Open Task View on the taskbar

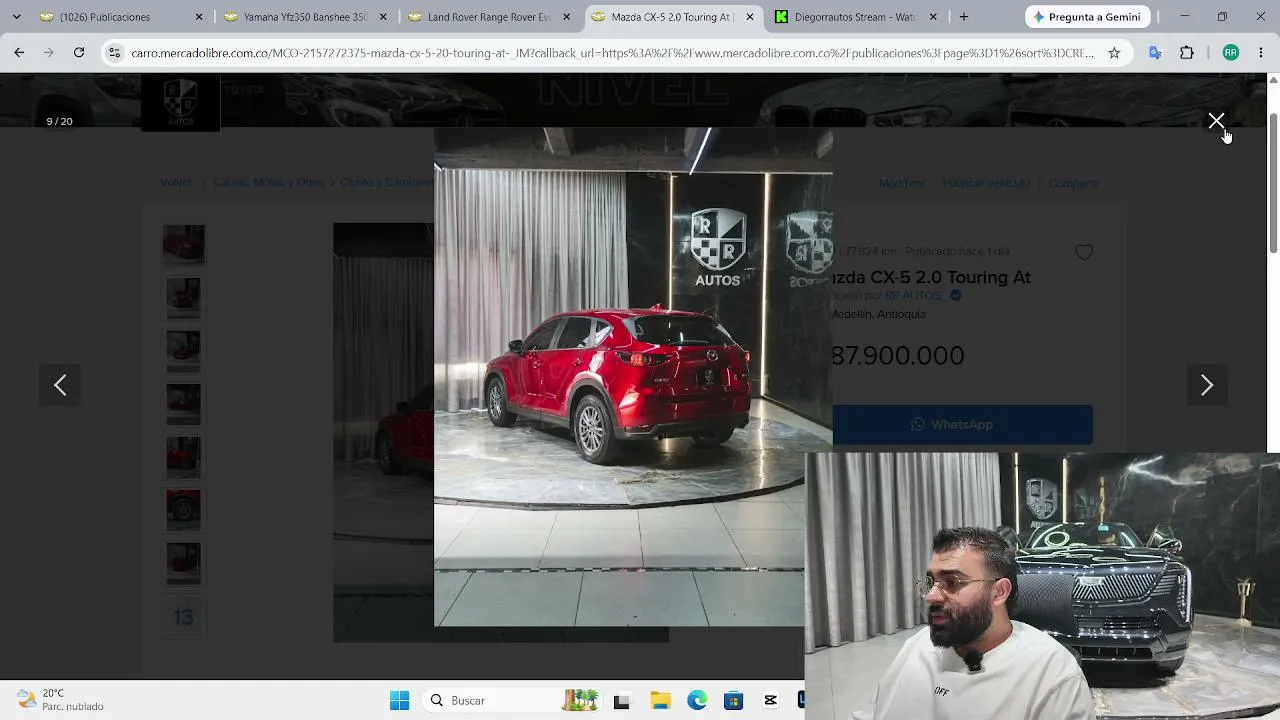pos(621,701)
